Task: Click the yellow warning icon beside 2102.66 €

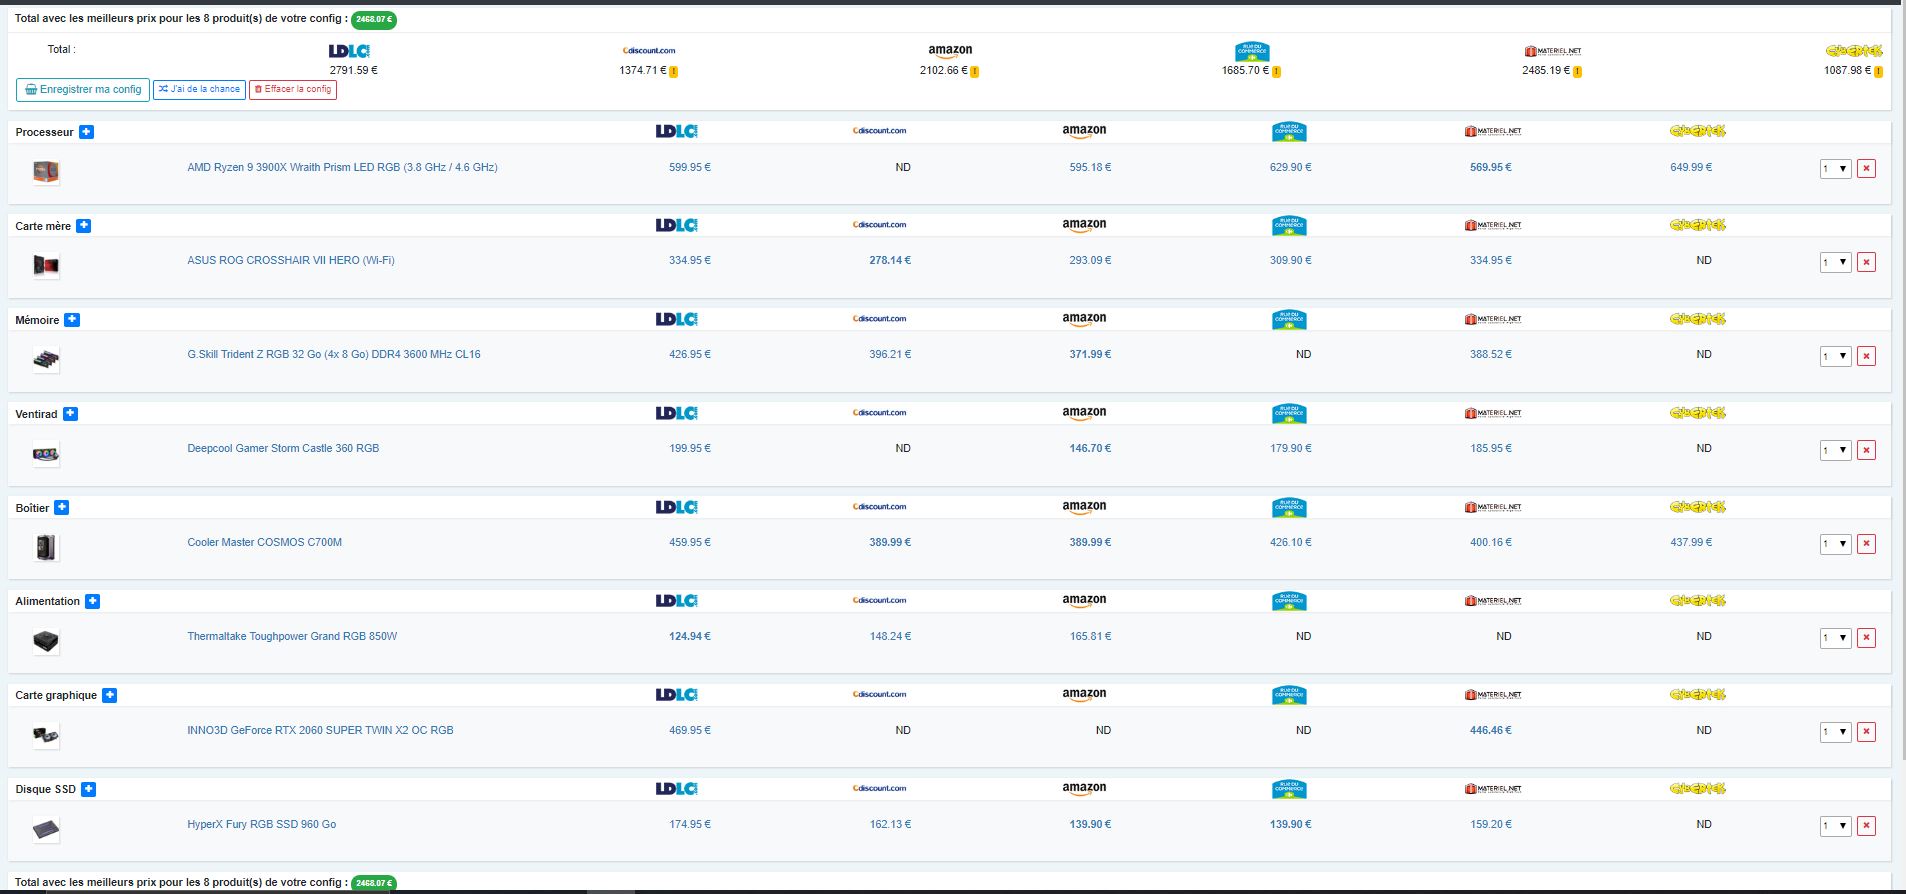Action: click(x=975, y=72)
